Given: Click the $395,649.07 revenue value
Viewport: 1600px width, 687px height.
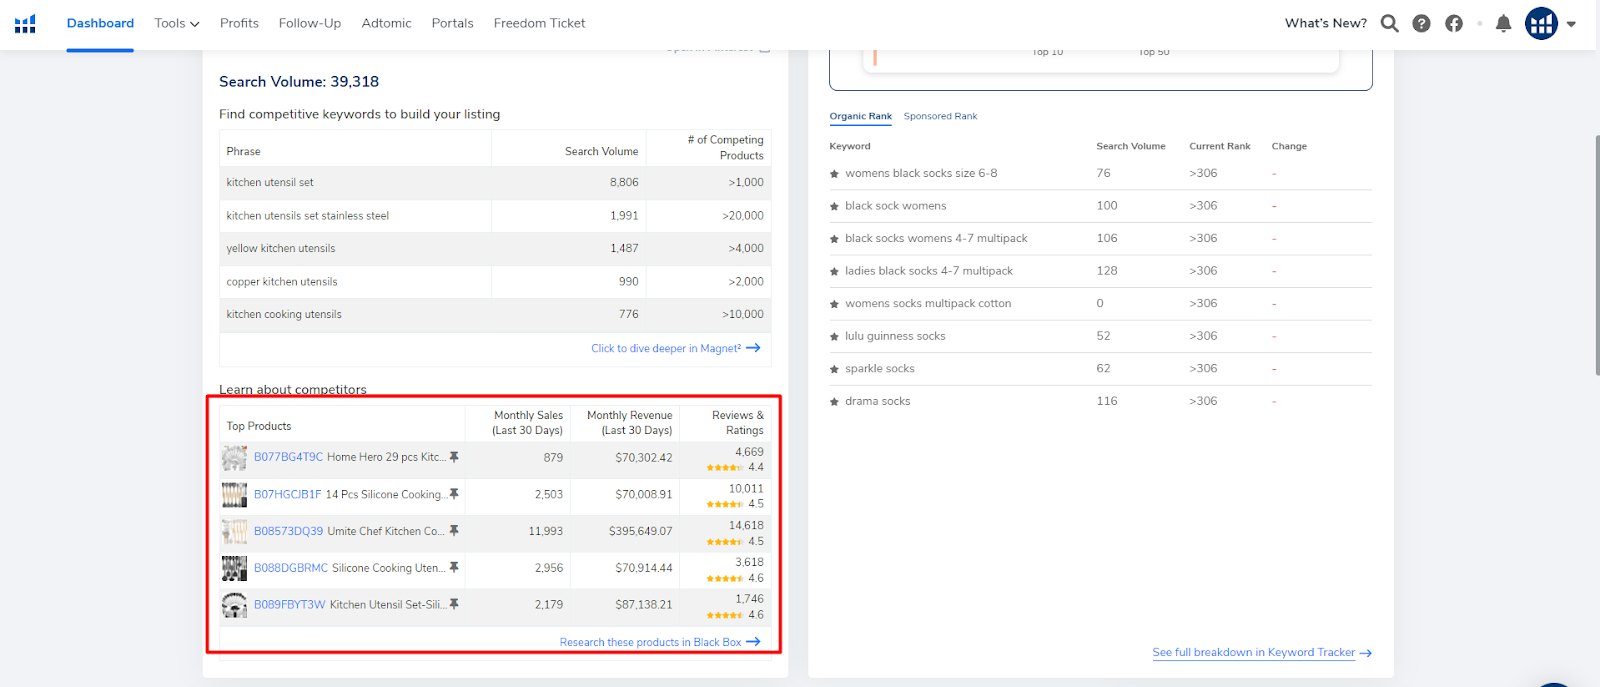Looking at the screenshot, I should tap(640, 531).
